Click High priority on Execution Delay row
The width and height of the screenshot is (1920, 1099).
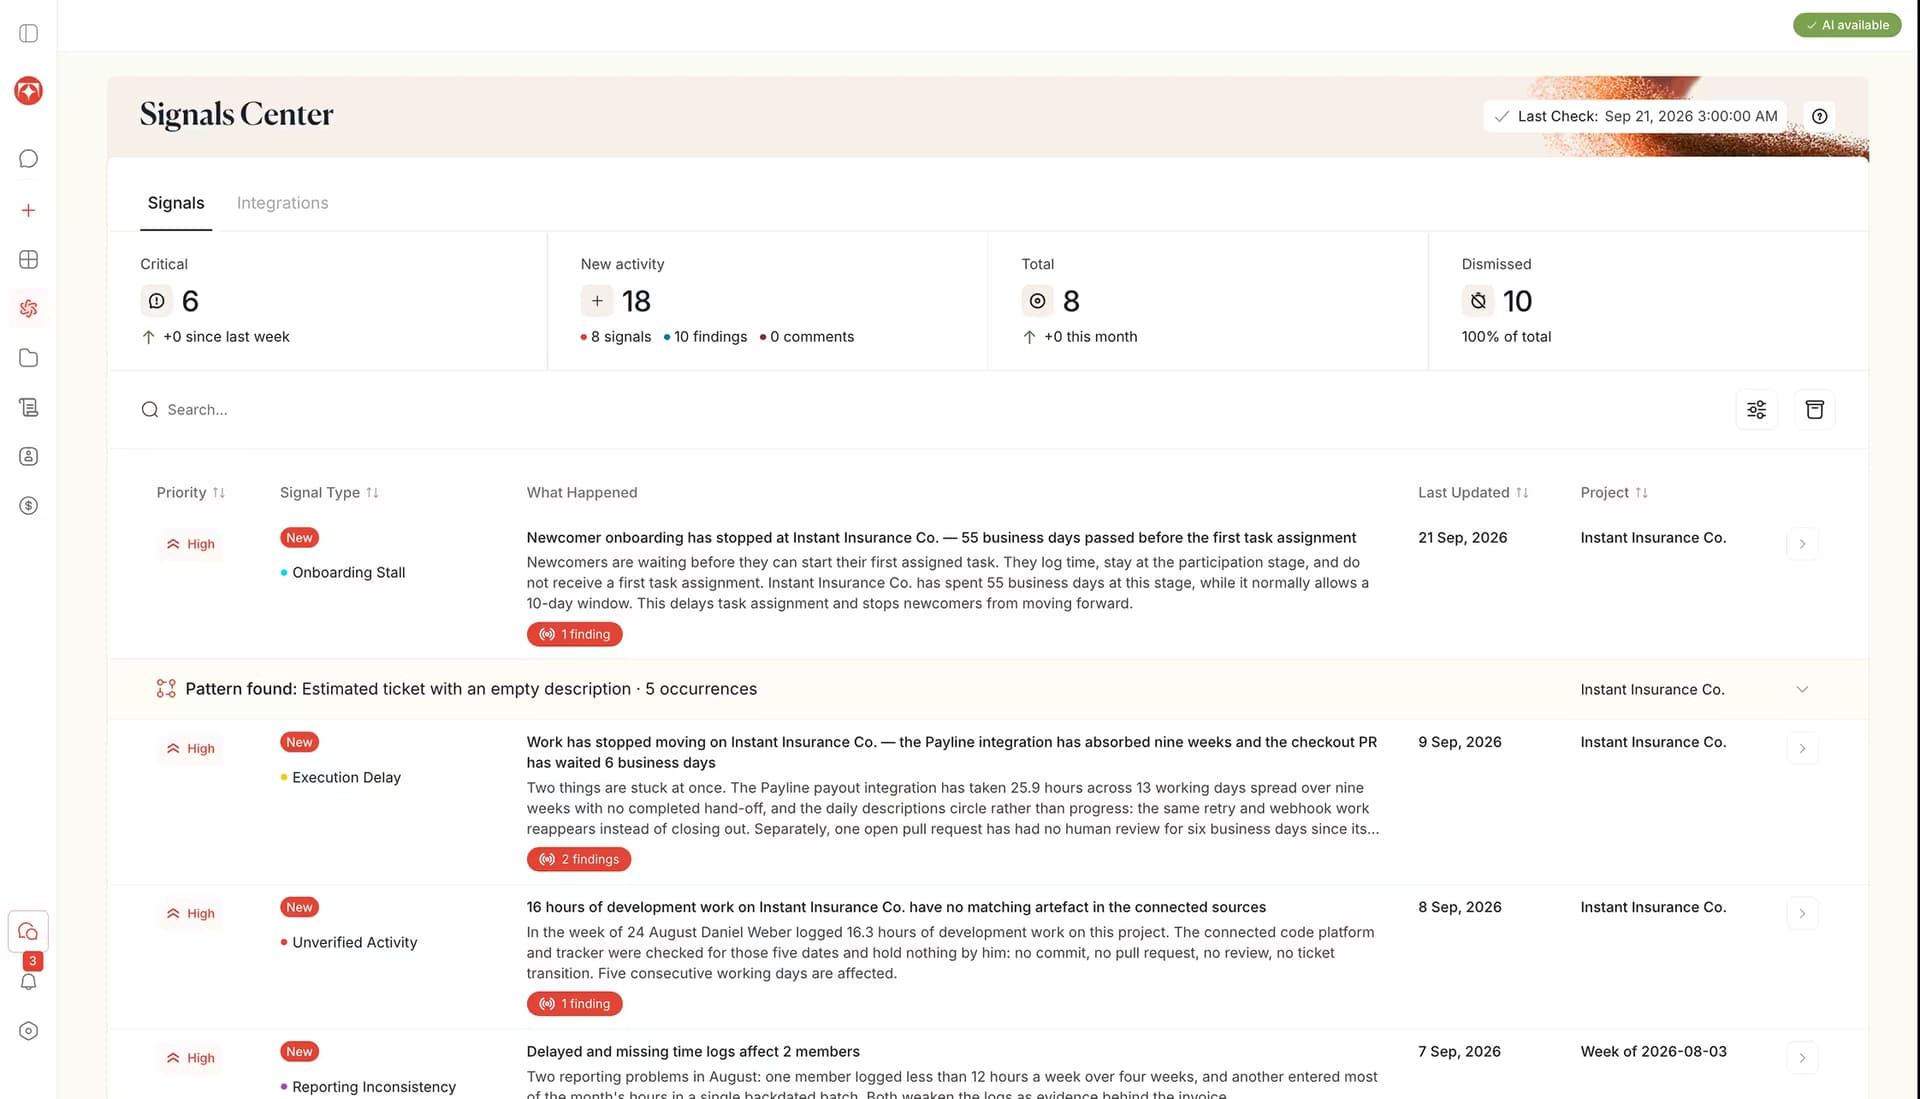(x=190, y=749)
